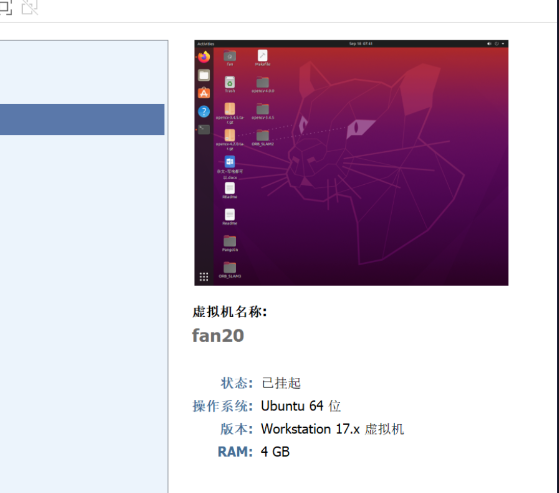
Task: Click the 4 GB memory value
Action: (x=275, y=452)
